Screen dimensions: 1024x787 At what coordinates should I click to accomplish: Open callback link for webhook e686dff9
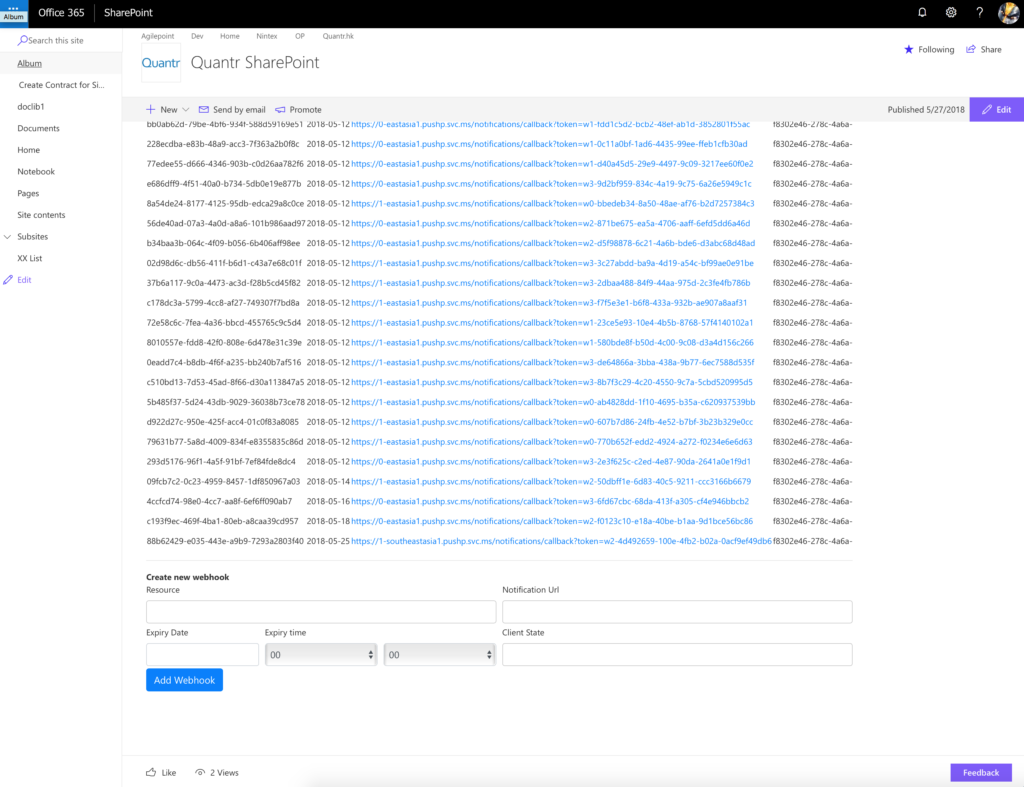pos(551,184)
